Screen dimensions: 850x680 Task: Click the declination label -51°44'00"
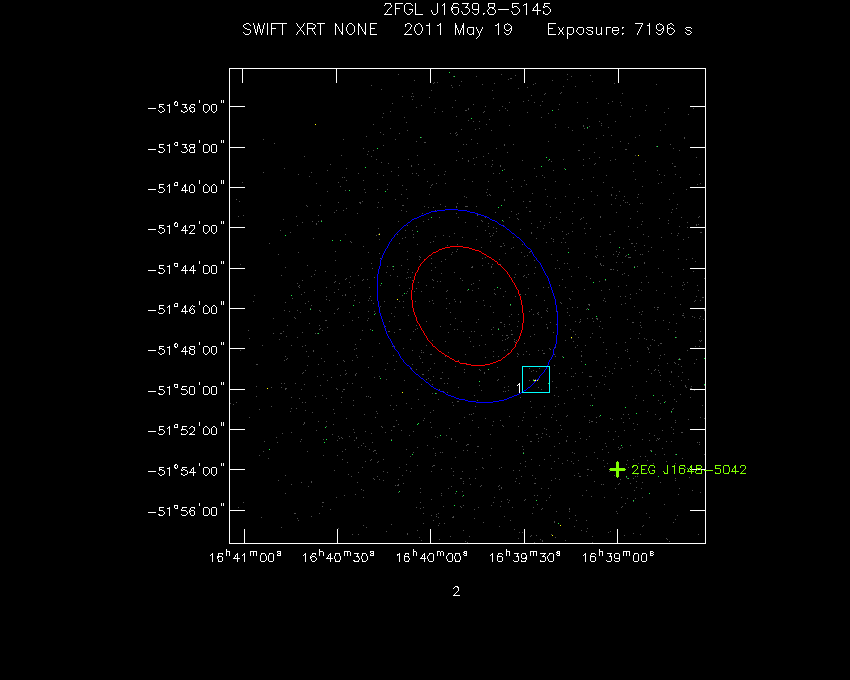[x=186, y=269]
